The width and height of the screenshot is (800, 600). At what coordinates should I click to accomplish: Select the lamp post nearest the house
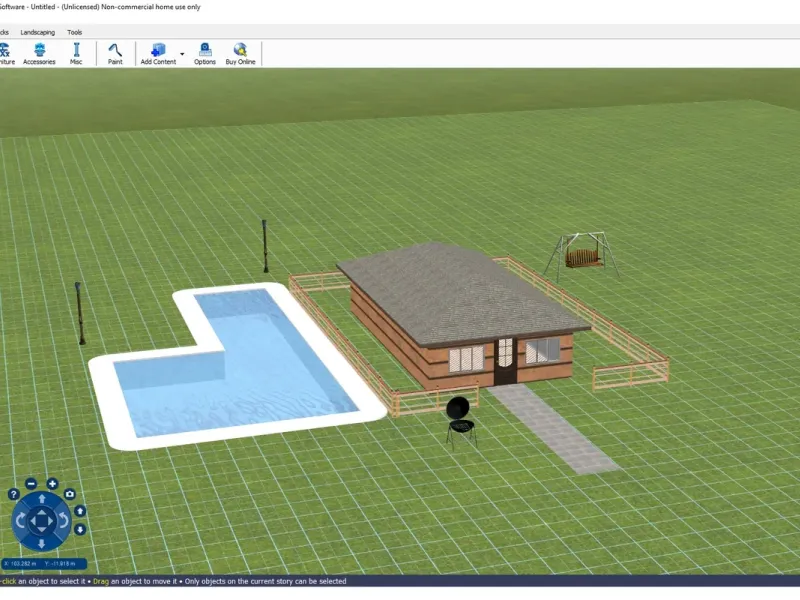coord(265,245)
